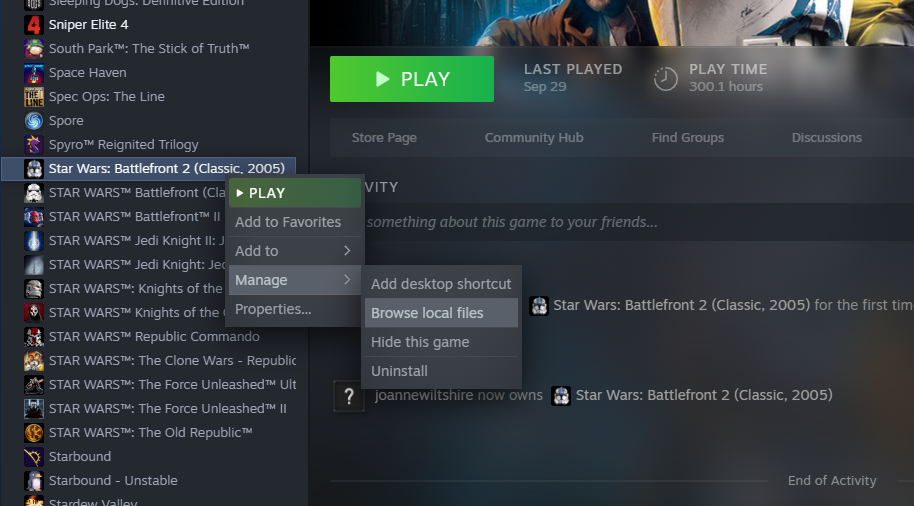Click the STAR WARS Battlefront (Classic) stormtrooper icon
Viewport: 914px width, 506px height.
coord(34,192)
